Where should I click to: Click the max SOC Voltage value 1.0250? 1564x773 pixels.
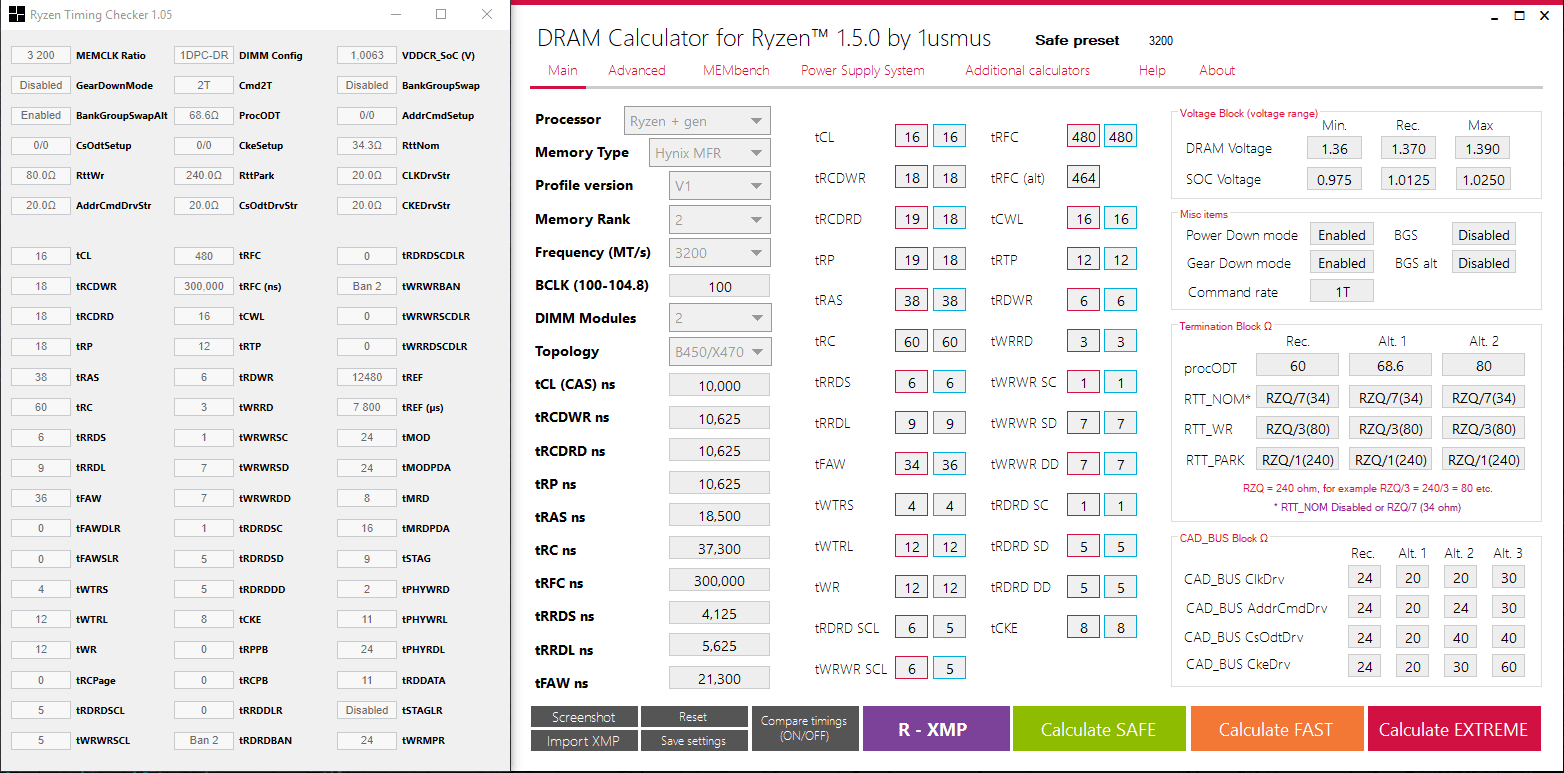pos(1481,179)
